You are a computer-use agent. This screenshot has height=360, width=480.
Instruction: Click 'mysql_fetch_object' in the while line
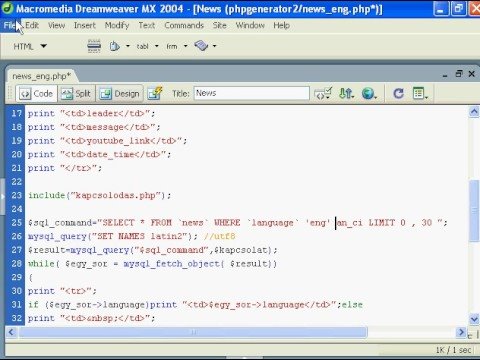[x=171, y=264]
